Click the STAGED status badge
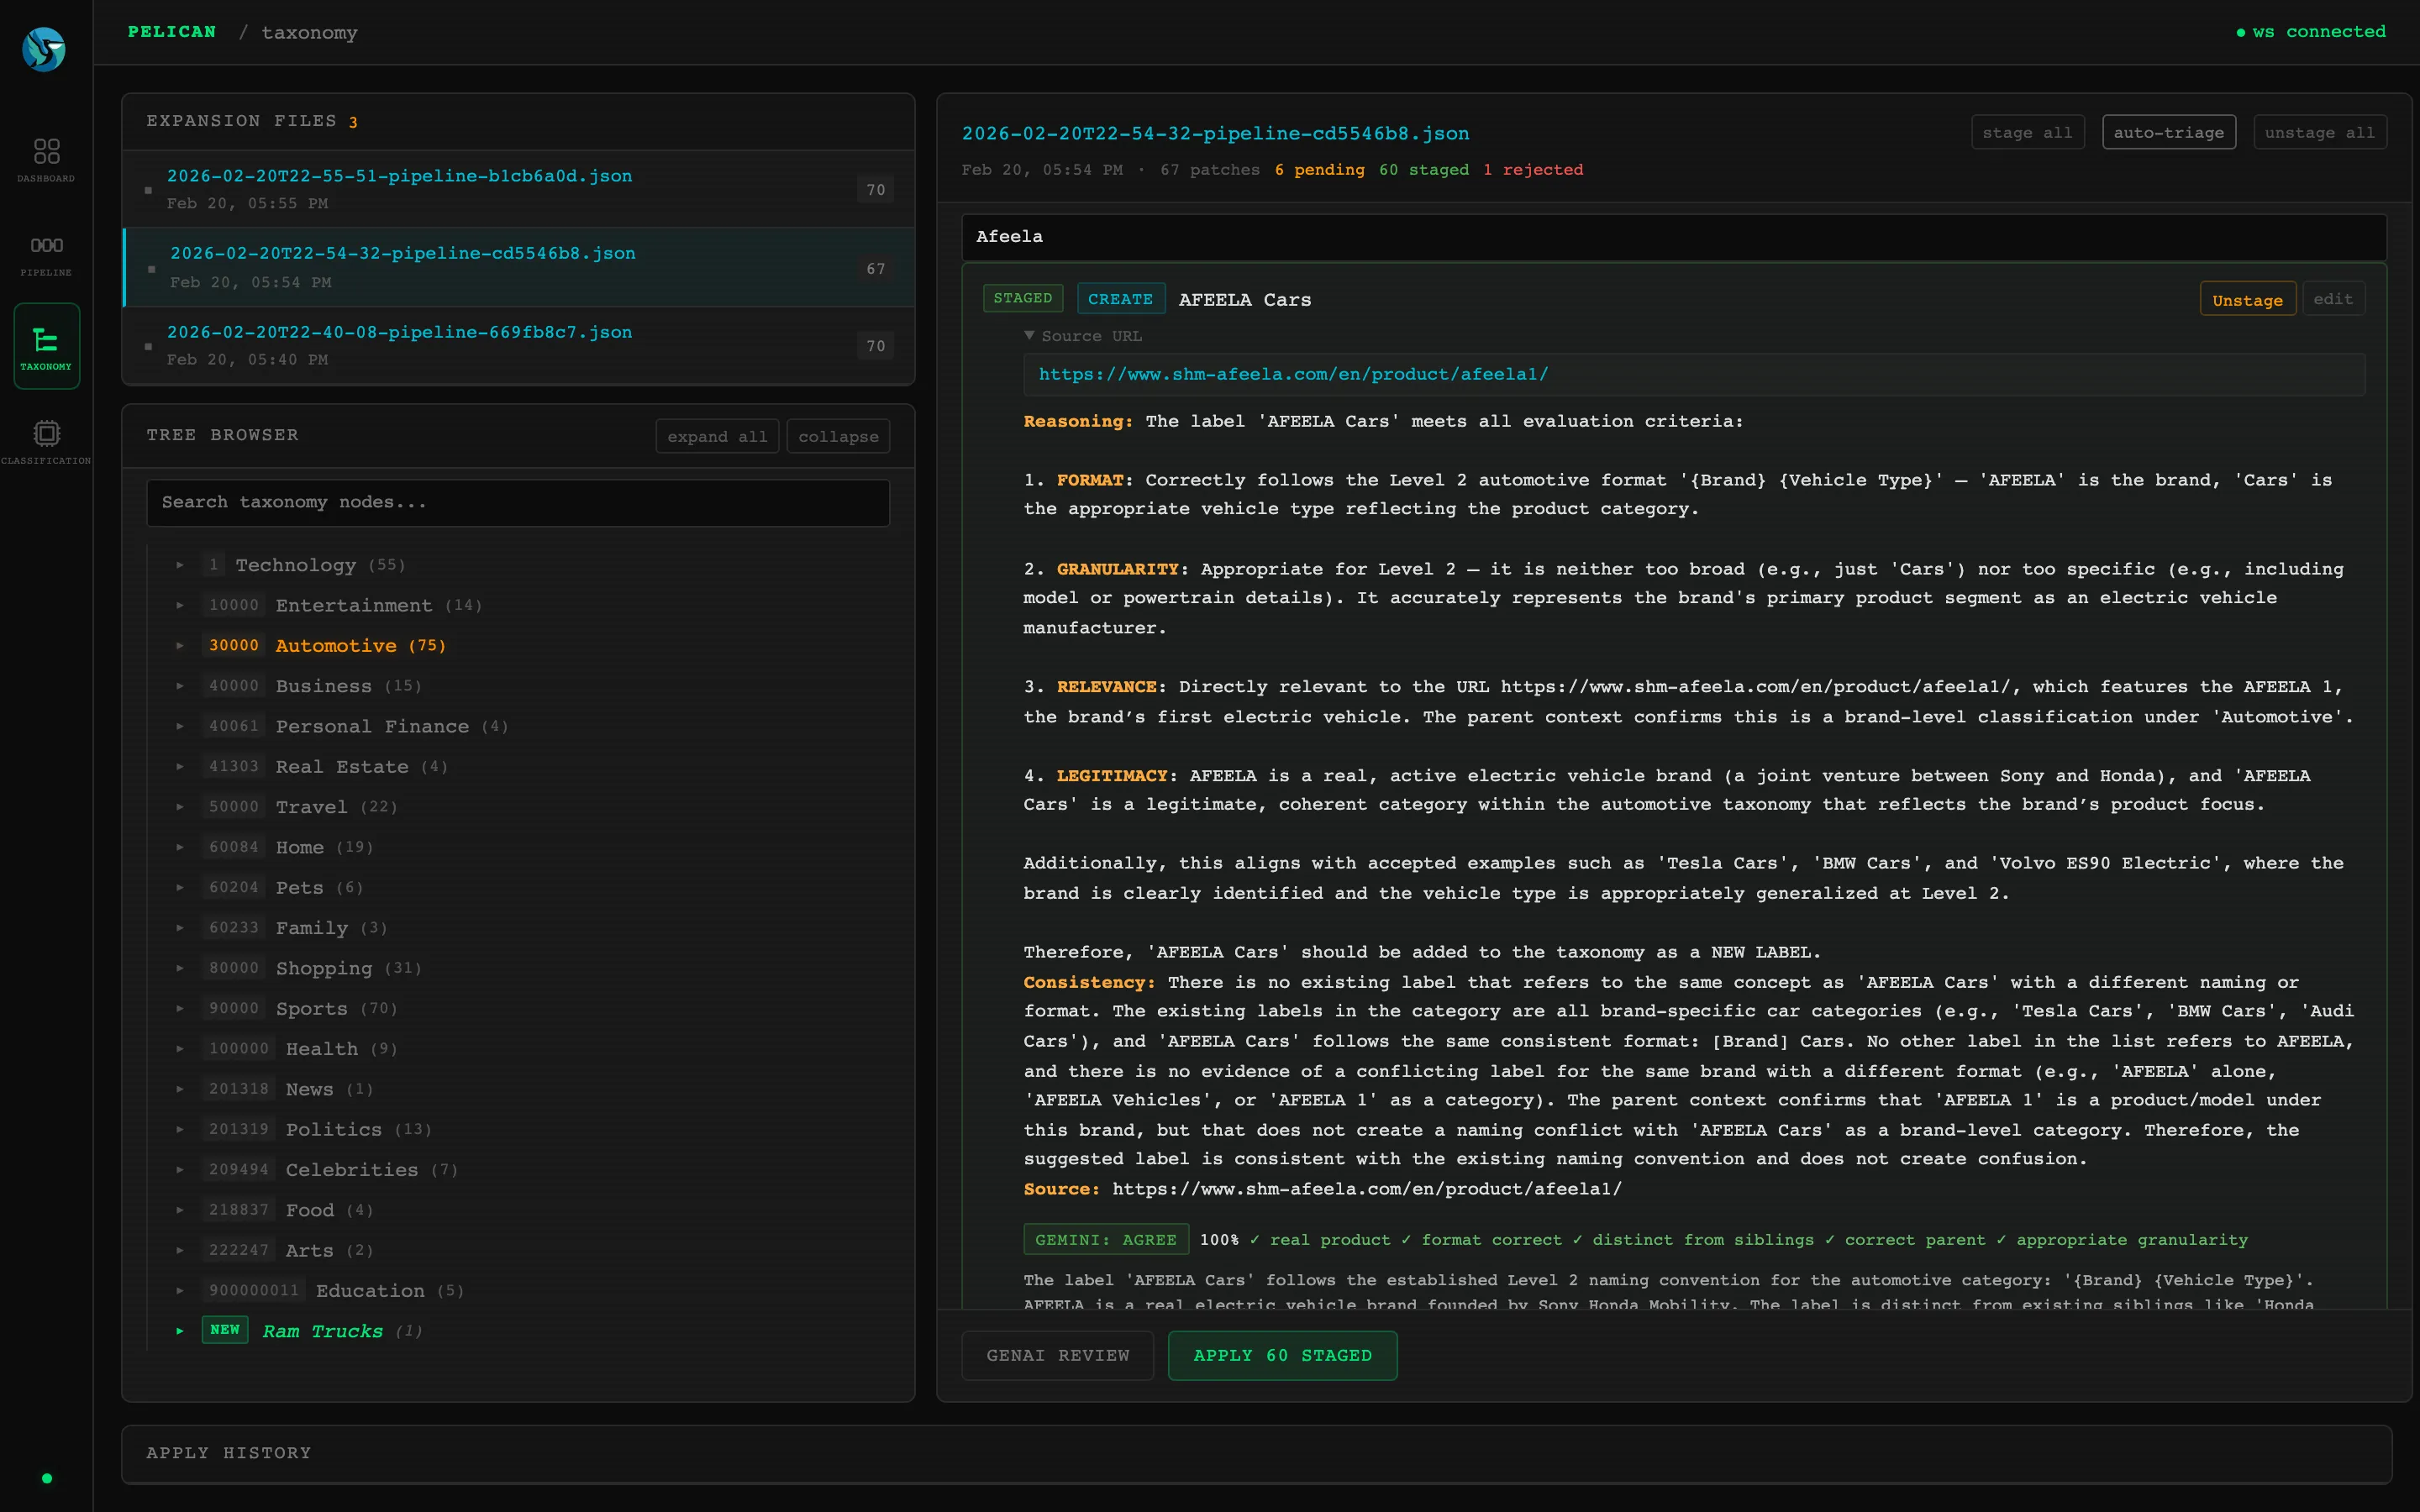Image resolution: width=2420 pixels, height=1512 pixels. pyautogui.click(x=1022, y=298)
